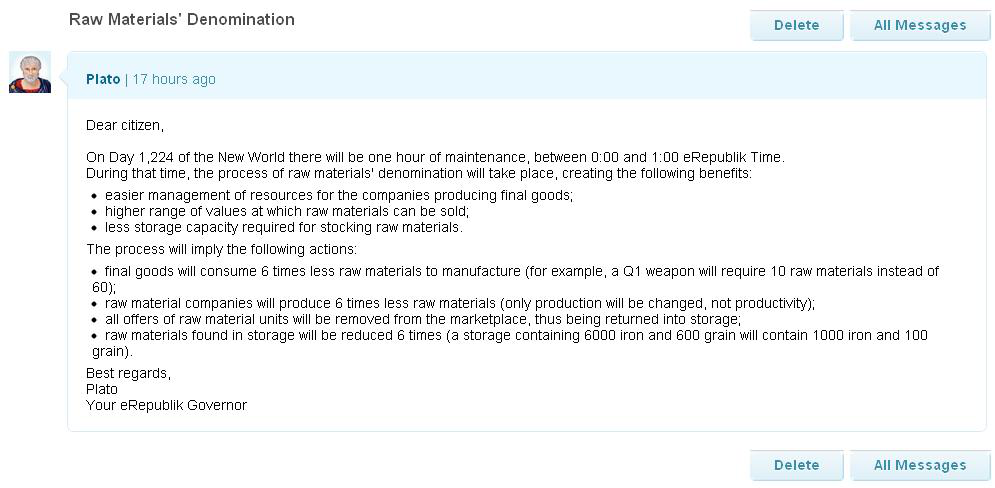The height and width of the screenshot is (488, 995).
Task: Click the "Raw Materials' Denomination" title
Action: point(182,19)
